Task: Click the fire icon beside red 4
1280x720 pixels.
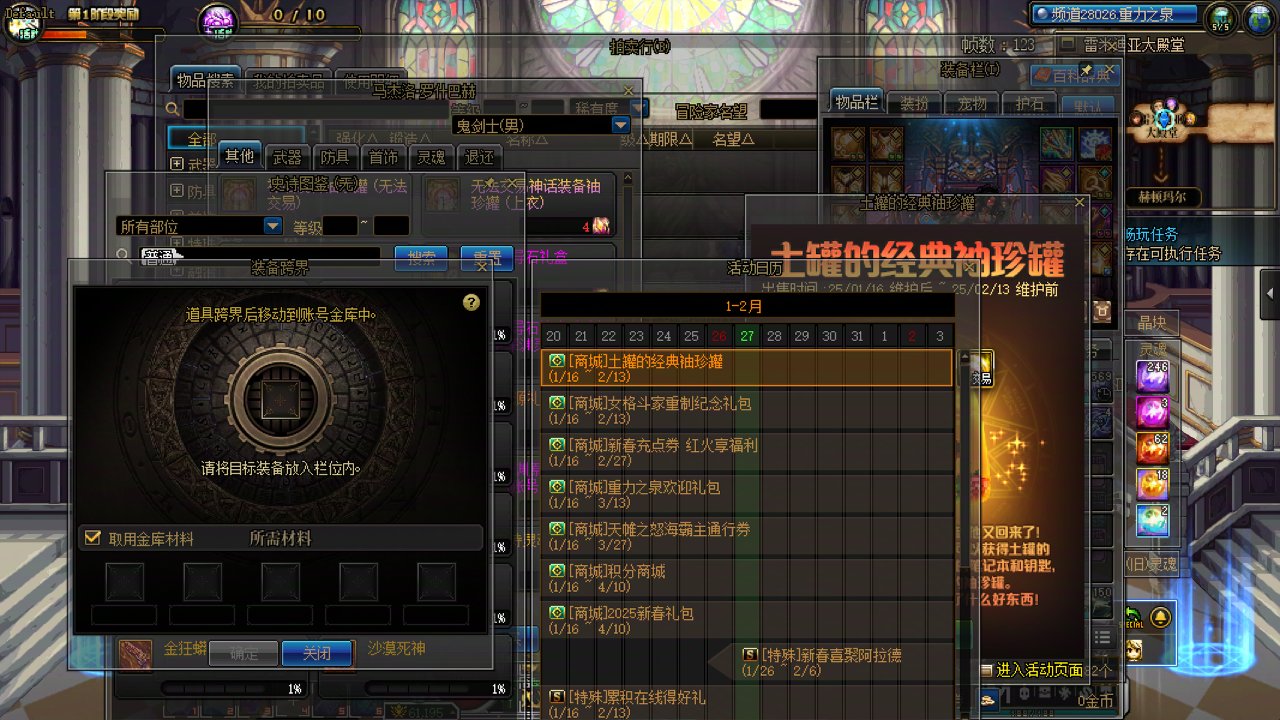Action: tap(600, 226)
